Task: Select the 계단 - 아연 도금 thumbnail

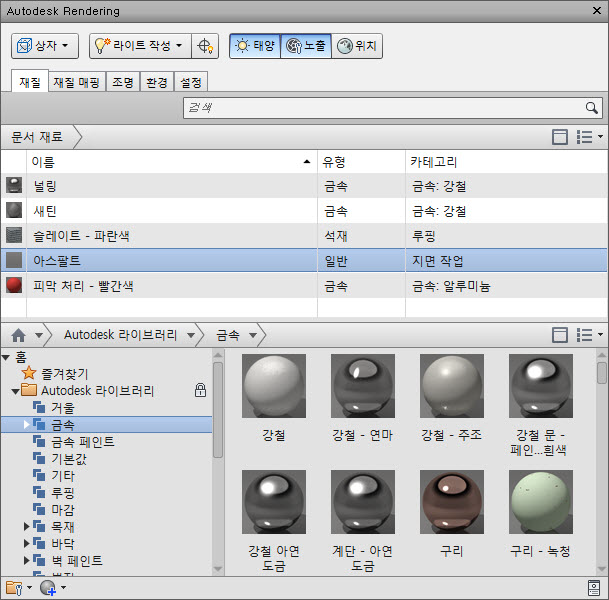Action: [363, 502]
